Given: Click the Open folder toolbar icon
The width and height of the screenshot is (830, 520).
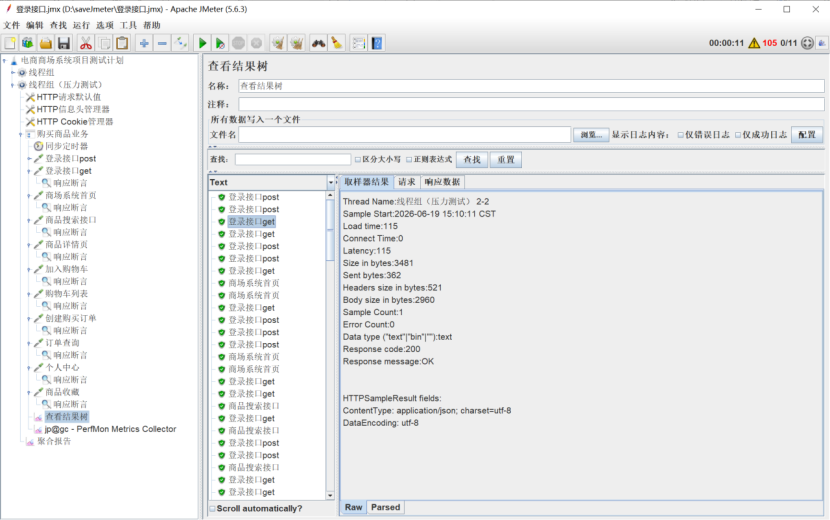Looking at the screenshot, I should pyautogui.click(x=46, y=43).
